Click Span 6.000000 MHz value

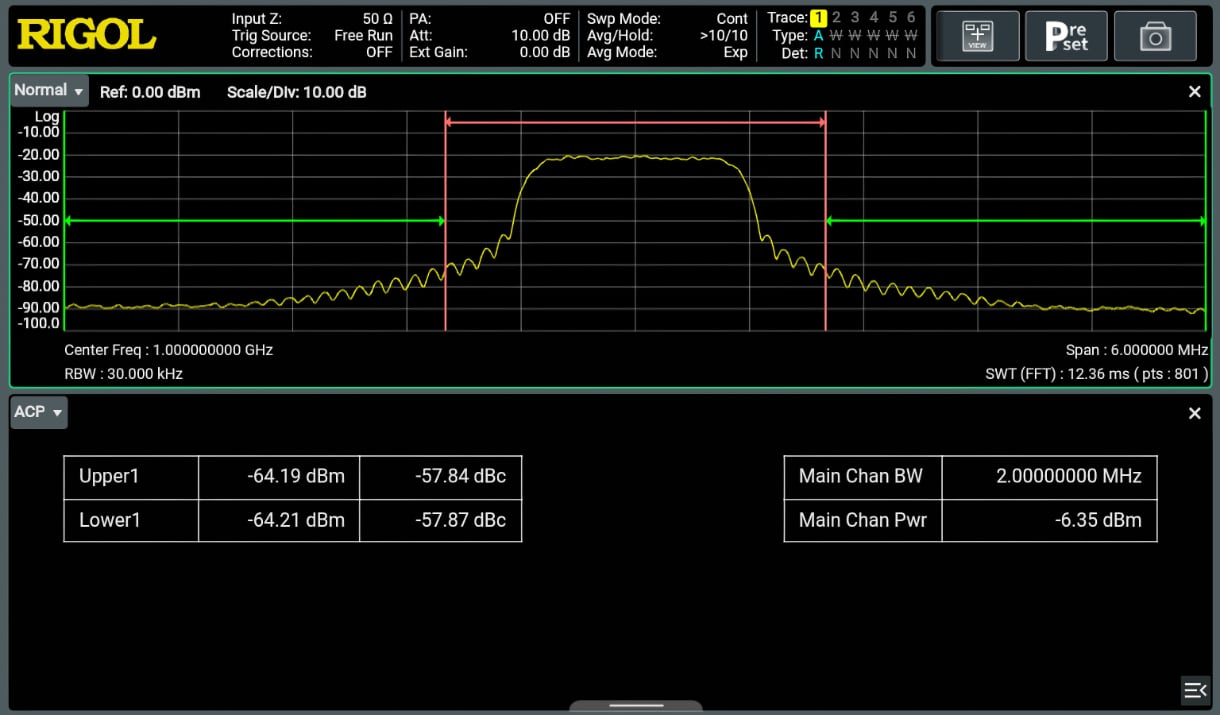pyautogui.click(x=1137, y=350)
